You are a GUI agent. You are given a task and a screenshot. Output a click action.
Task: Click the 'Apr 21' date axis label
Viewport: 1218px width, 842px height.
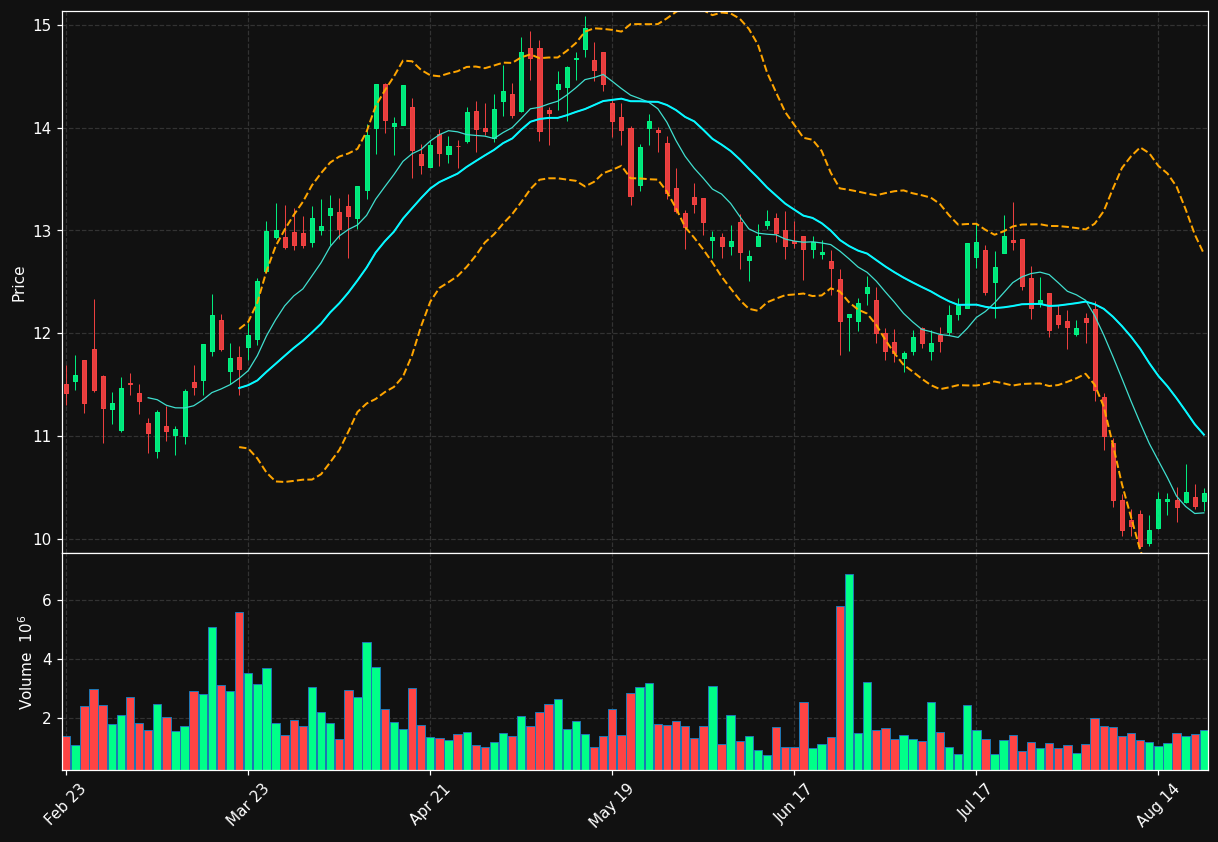pos(428,804)
